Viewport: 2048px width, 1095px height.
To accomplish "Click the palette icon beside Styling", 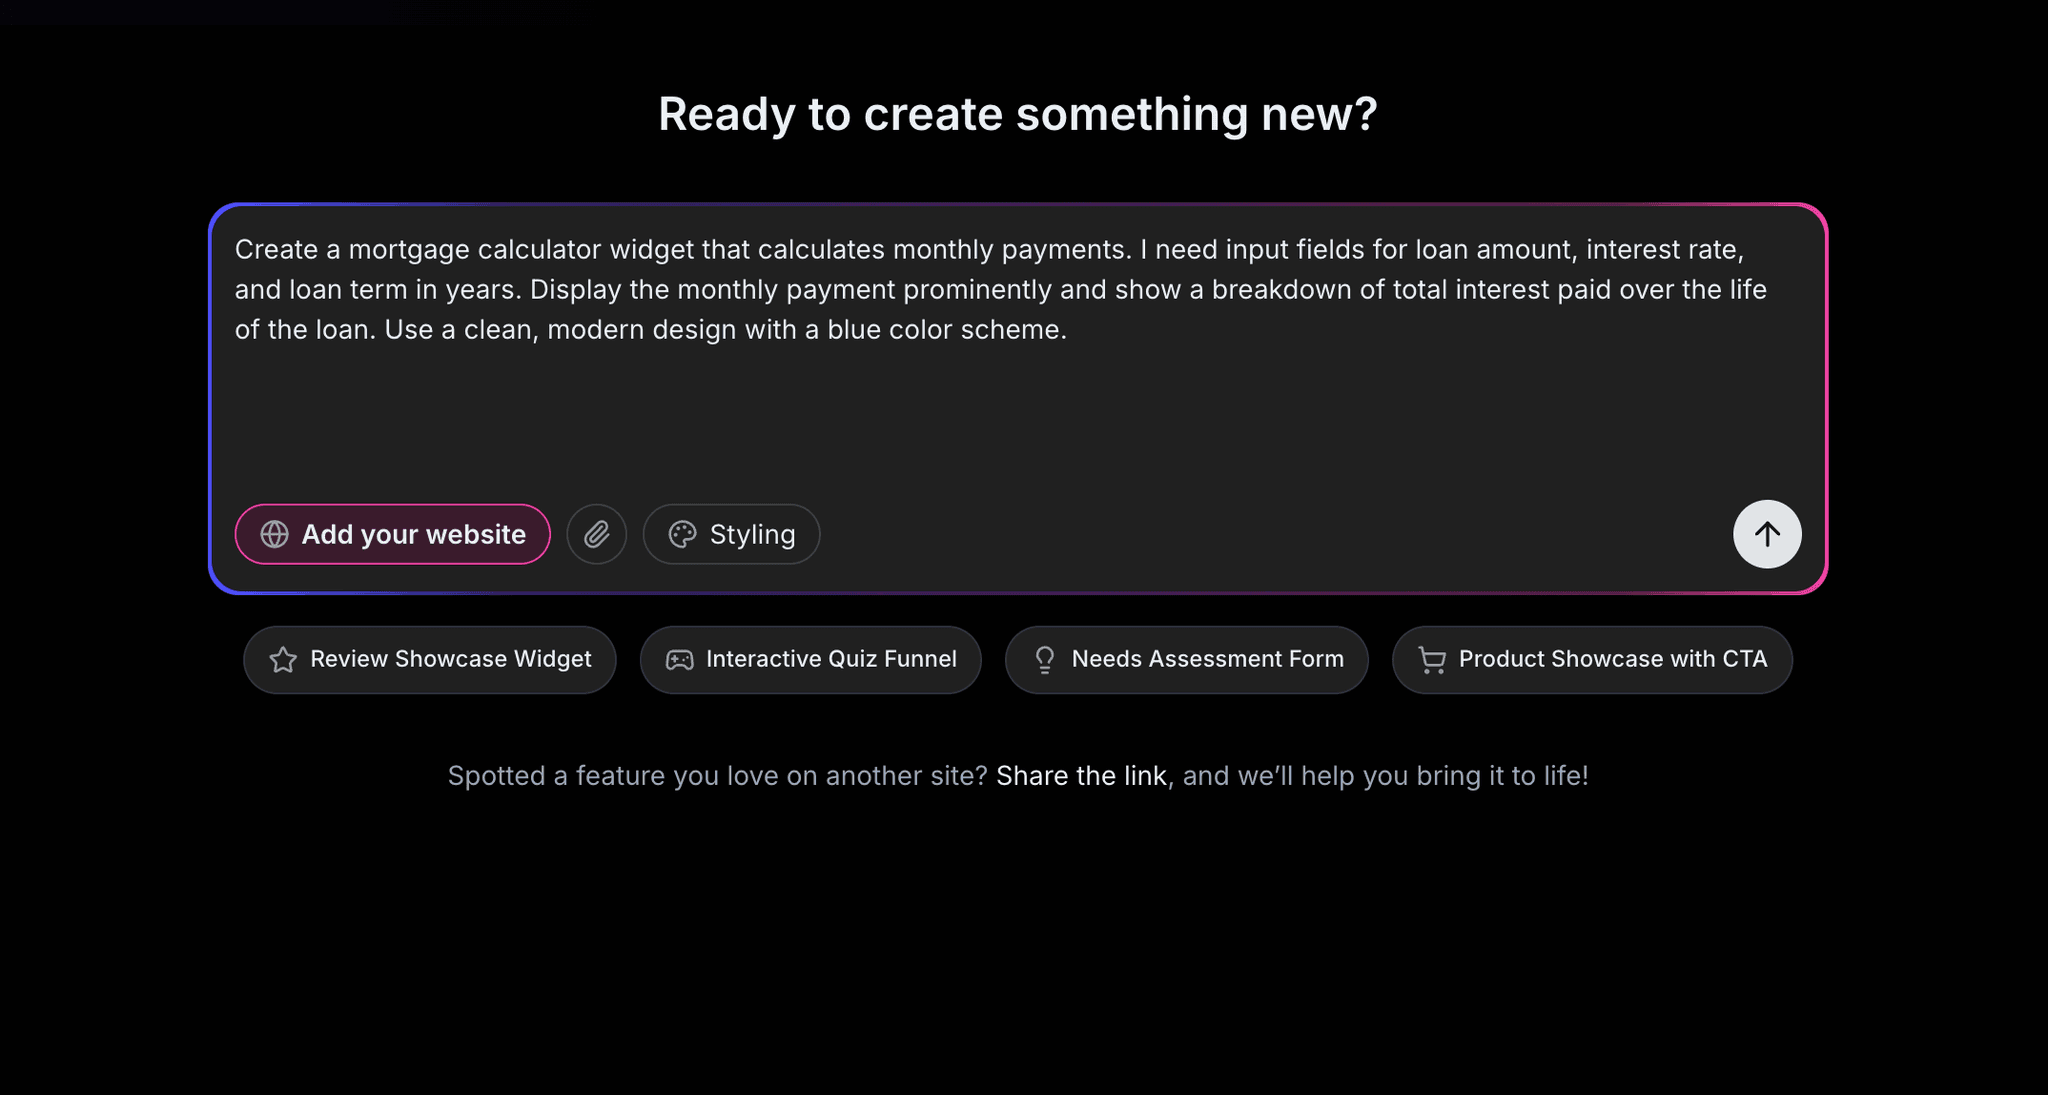I will [682, 534].
